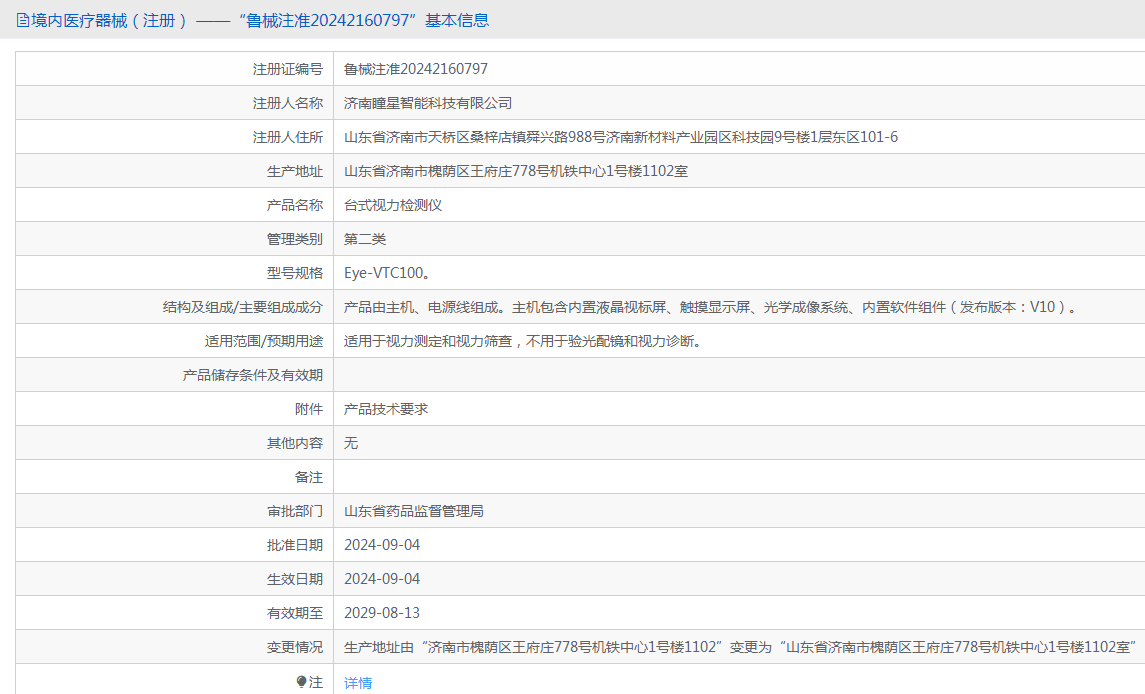Click management category value 第二类
The image size is (1145, 694).
(365, 239)
